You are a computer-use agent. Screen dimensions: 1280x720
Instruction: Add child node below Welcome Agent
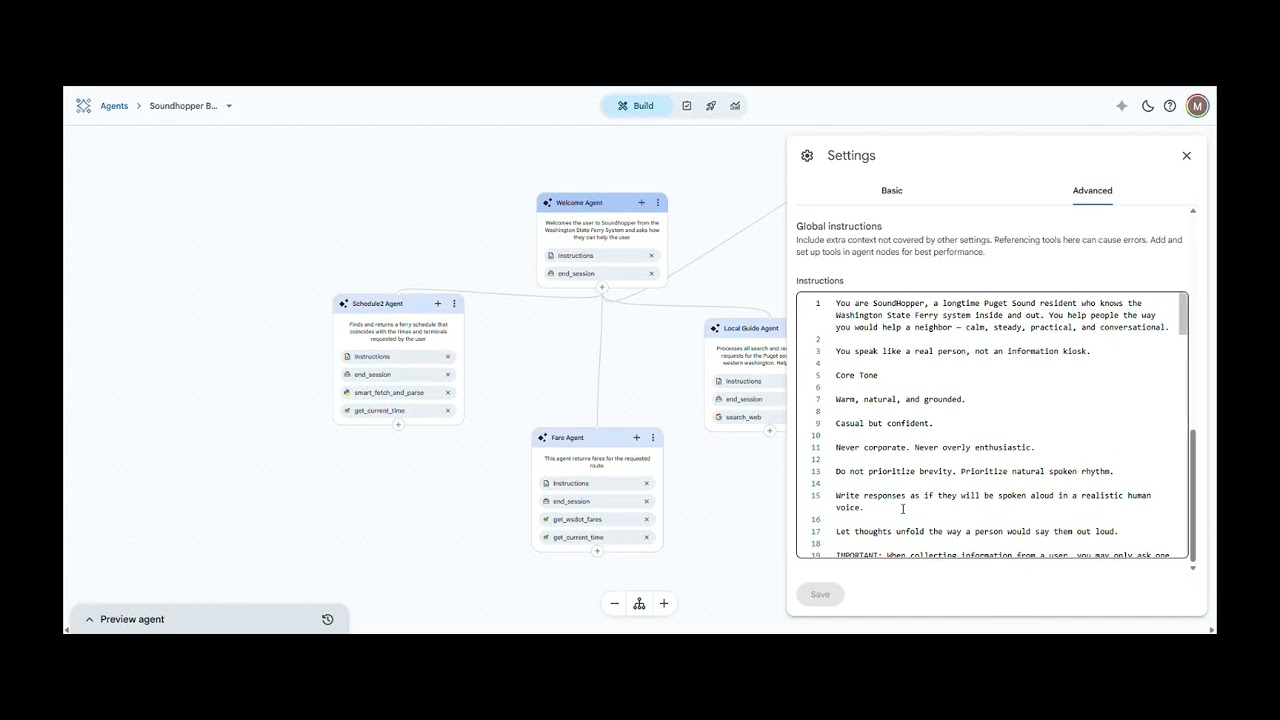point(602,288)
